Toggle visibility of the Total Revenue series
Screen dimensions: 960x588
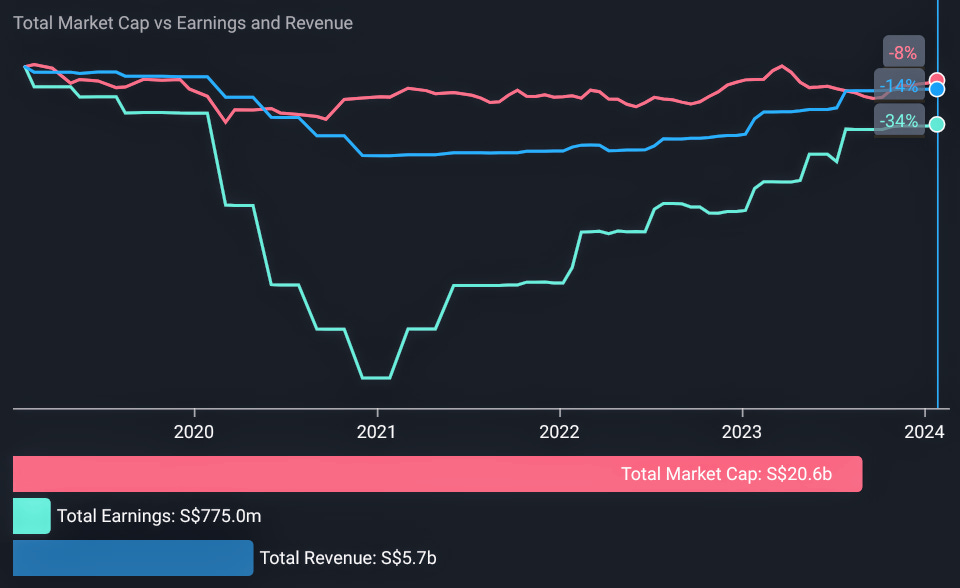coord(133,558)
